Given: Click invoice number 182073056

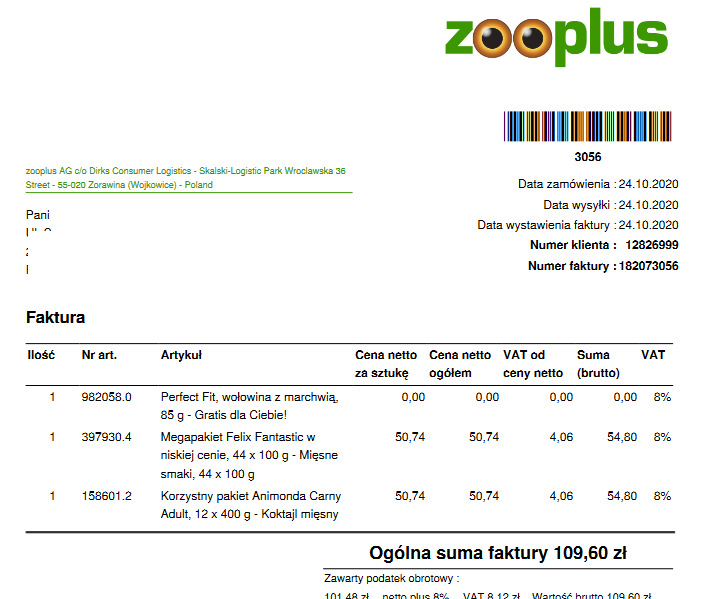Looking at the screenshot, I should pyautogui.click(x=648, y=266).
